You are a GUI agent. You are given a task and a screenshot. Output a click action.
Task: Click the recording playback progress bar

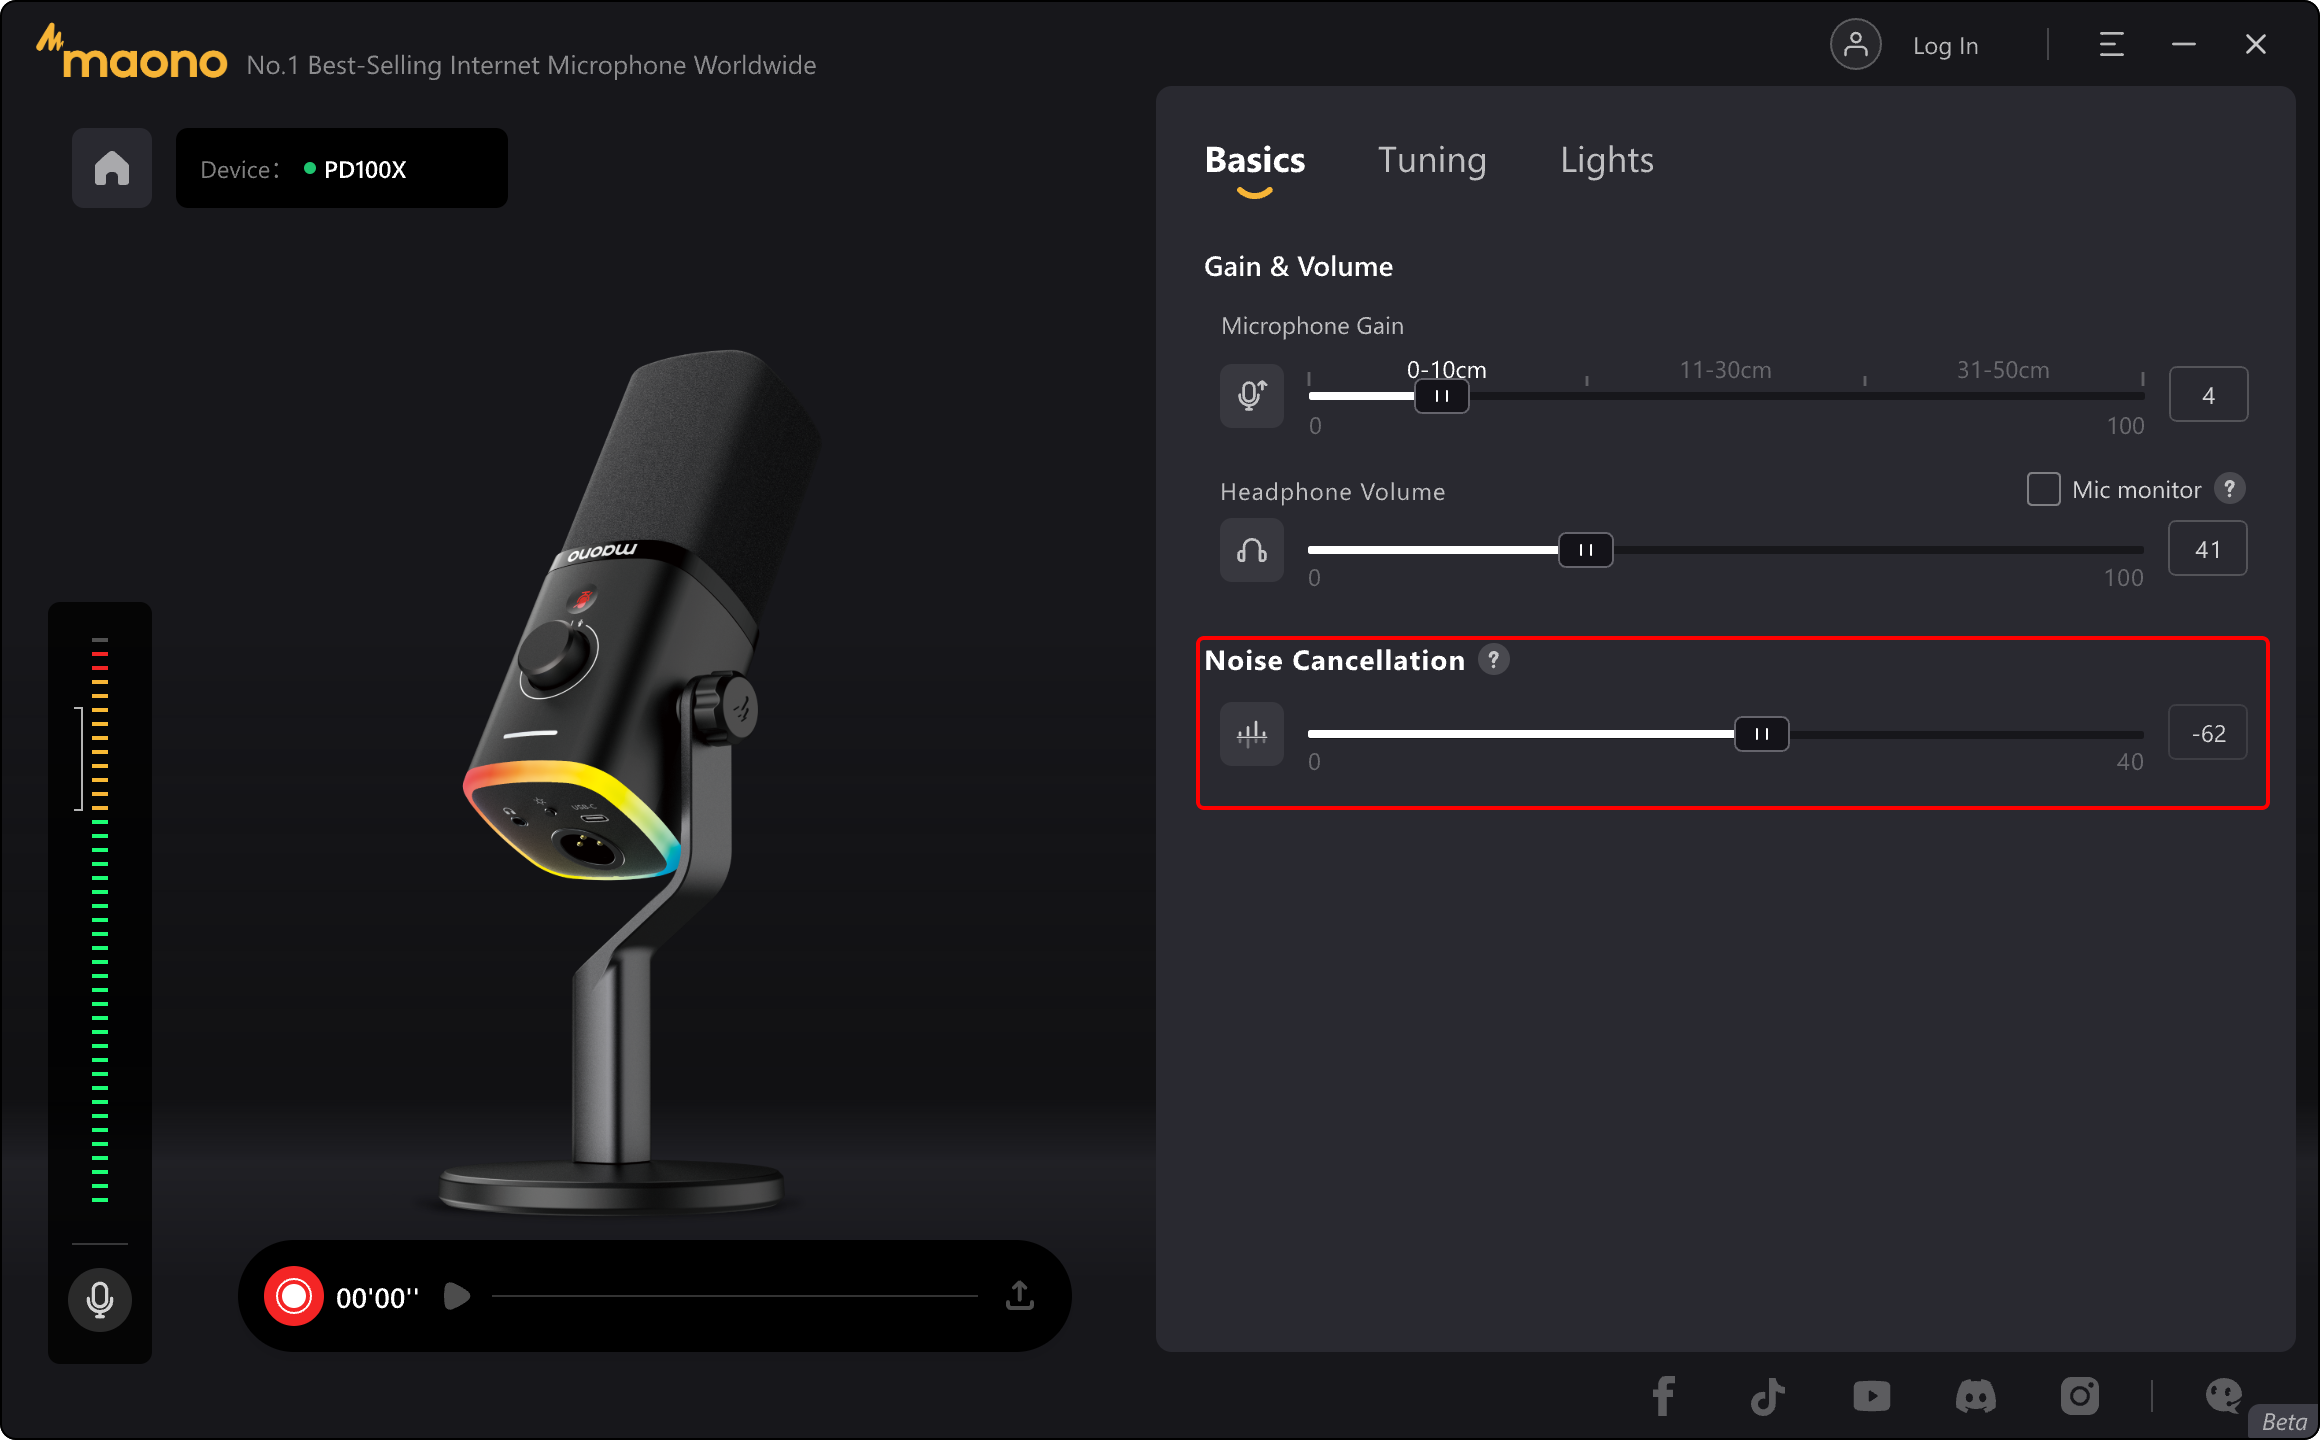point(735,1296)
